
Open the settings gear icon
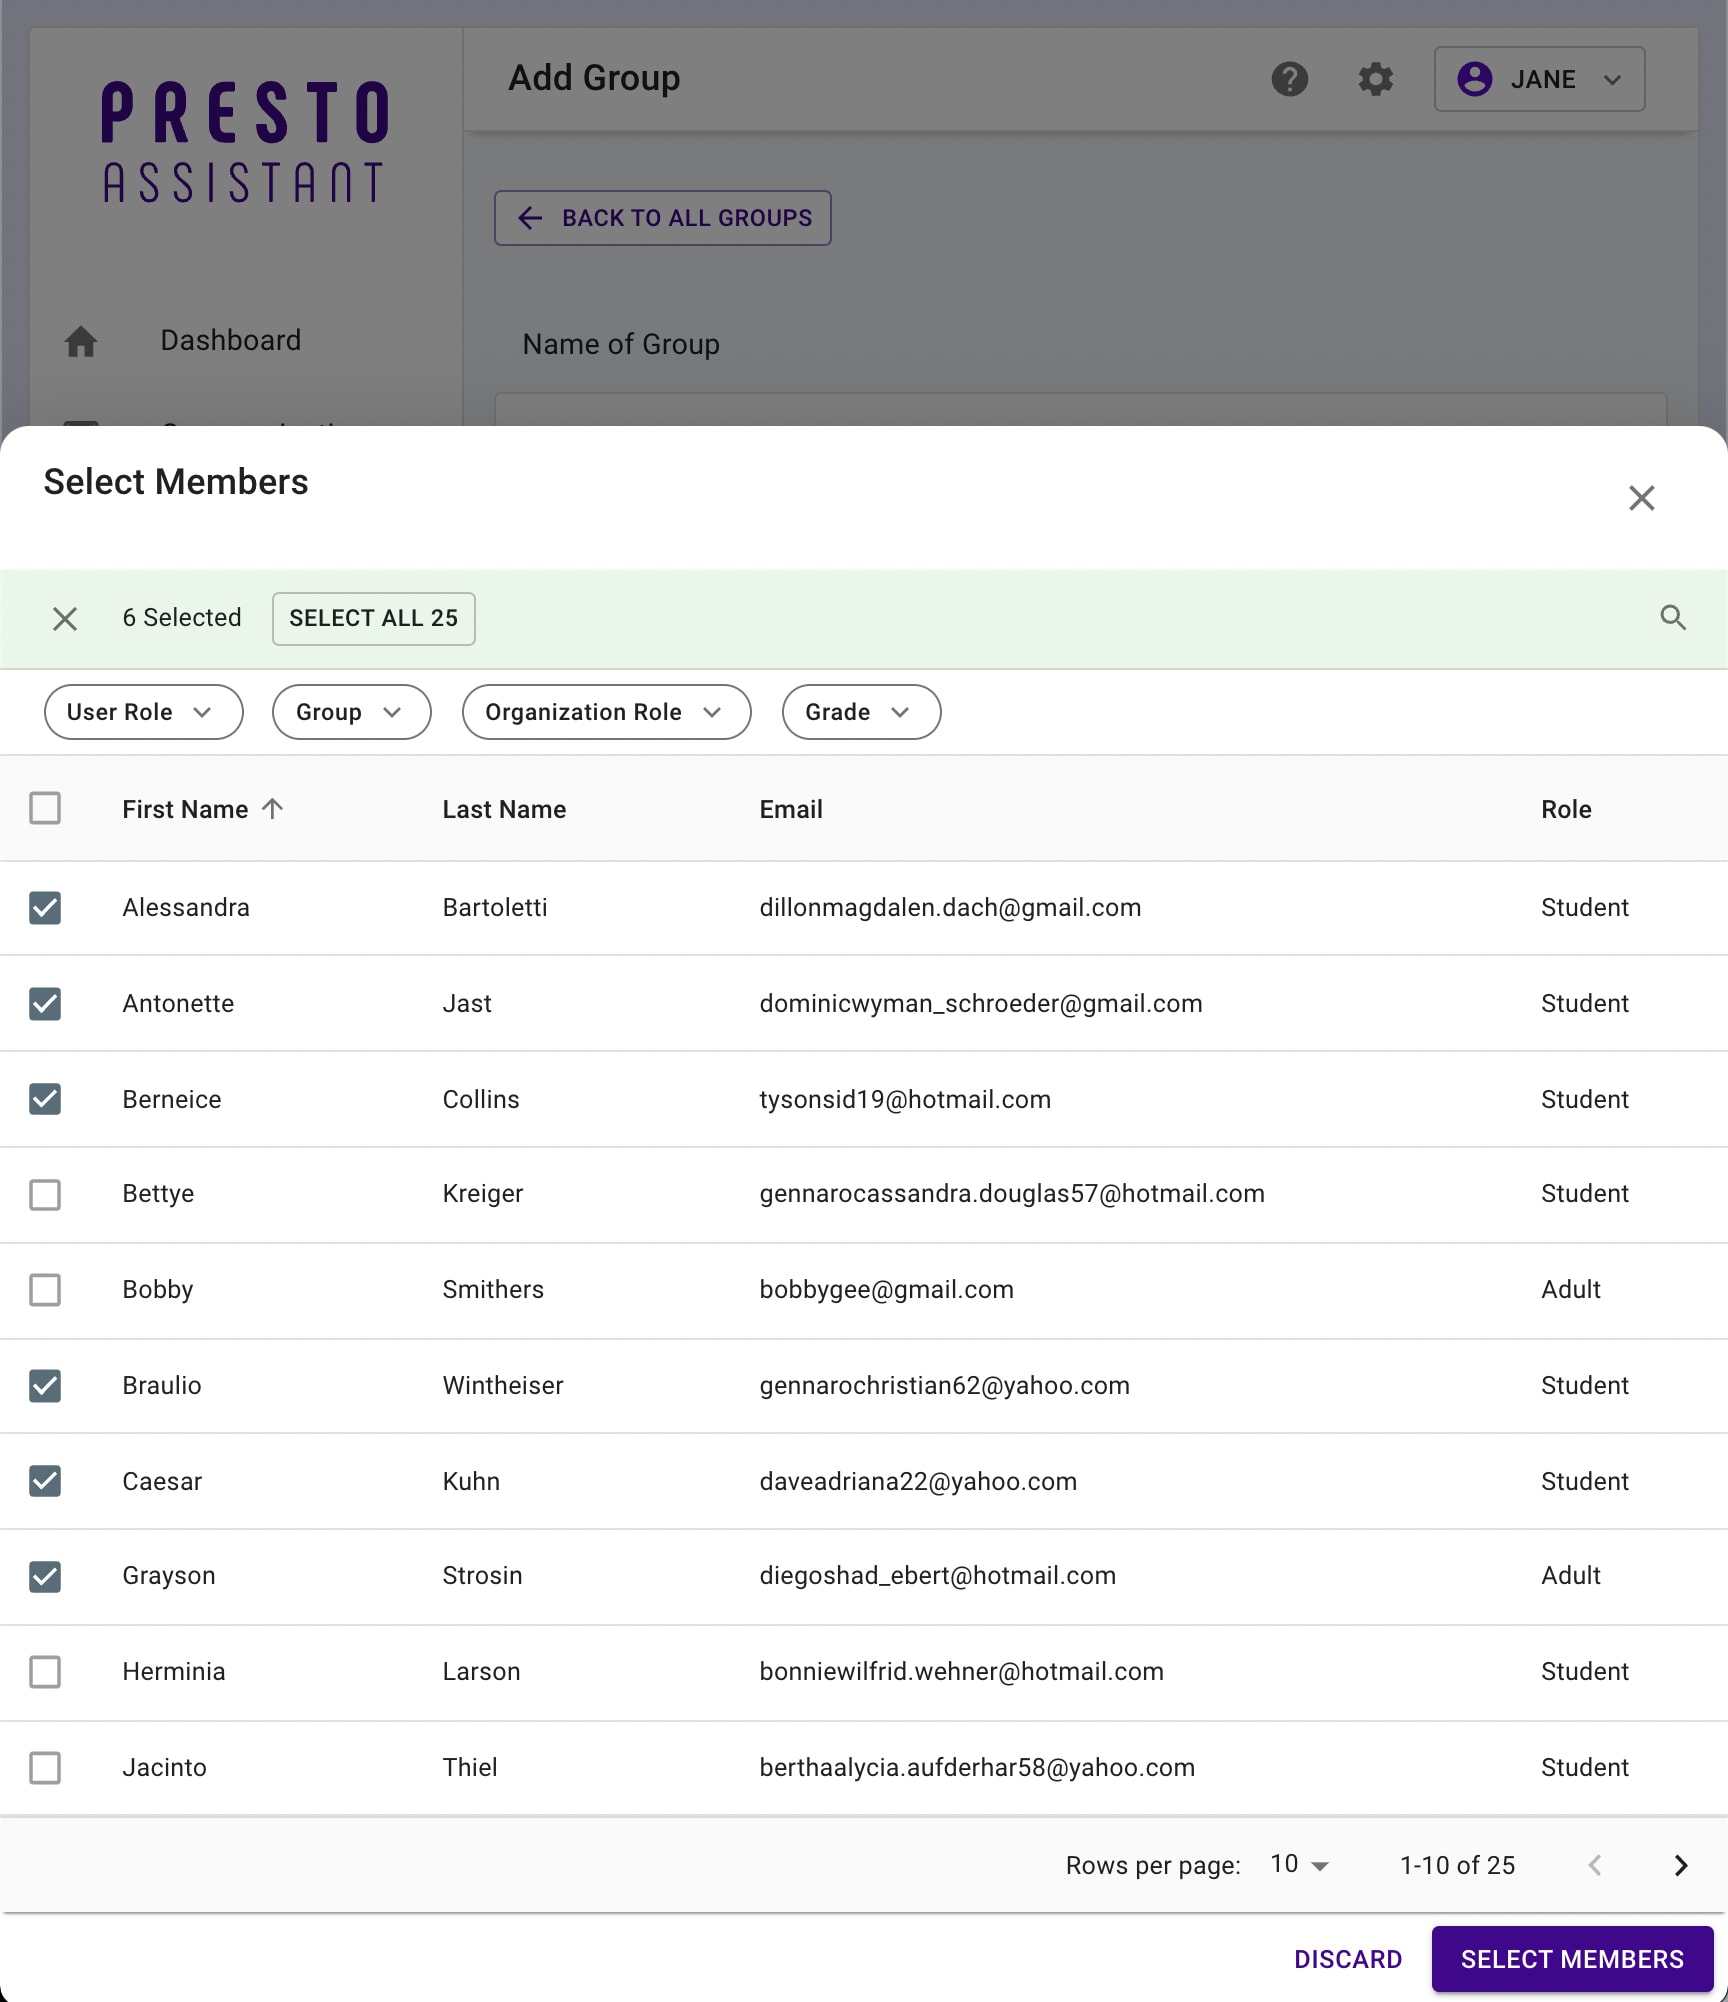pos(1376,79)
